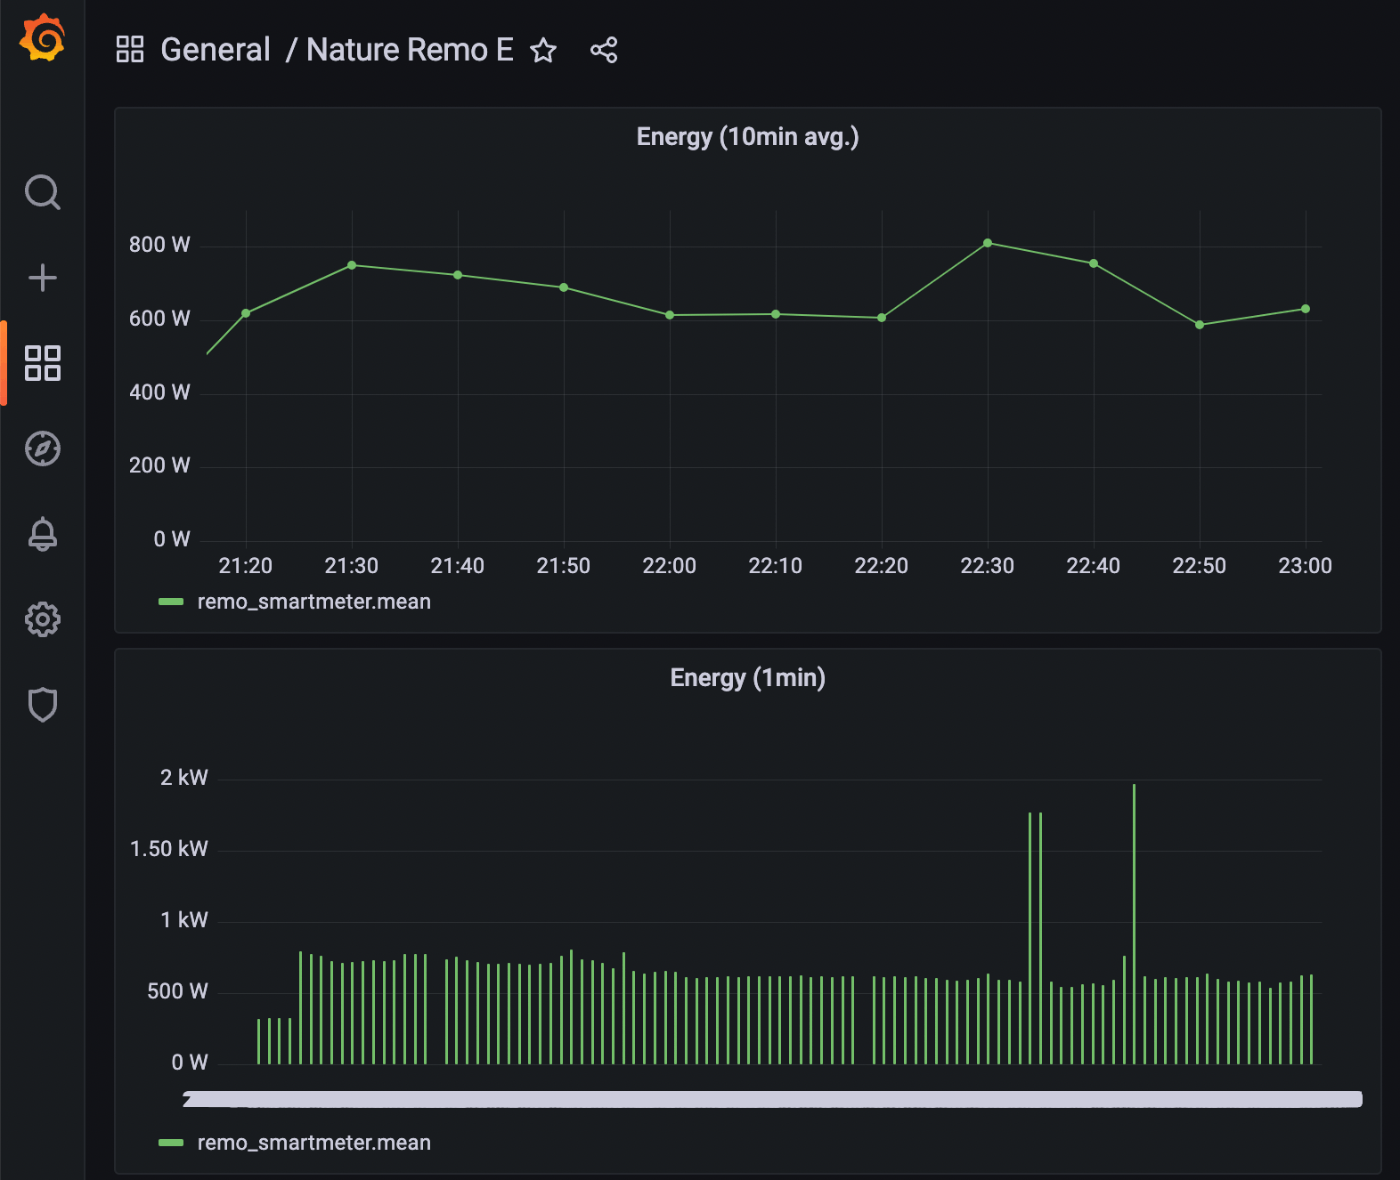Toggle remo_smartmeter.mean legend in 10min avg. panel
Viewport: 1400px width, 1180px height.
pos(314,602)
